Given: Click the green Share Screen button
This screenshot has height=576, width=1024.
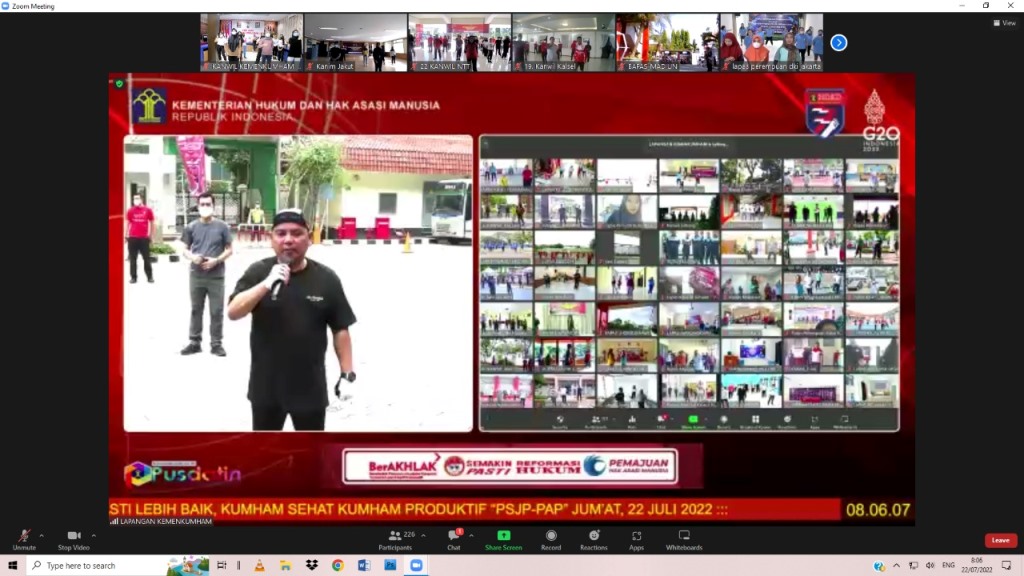Looking at the screenshot, I should pos(503,538).
